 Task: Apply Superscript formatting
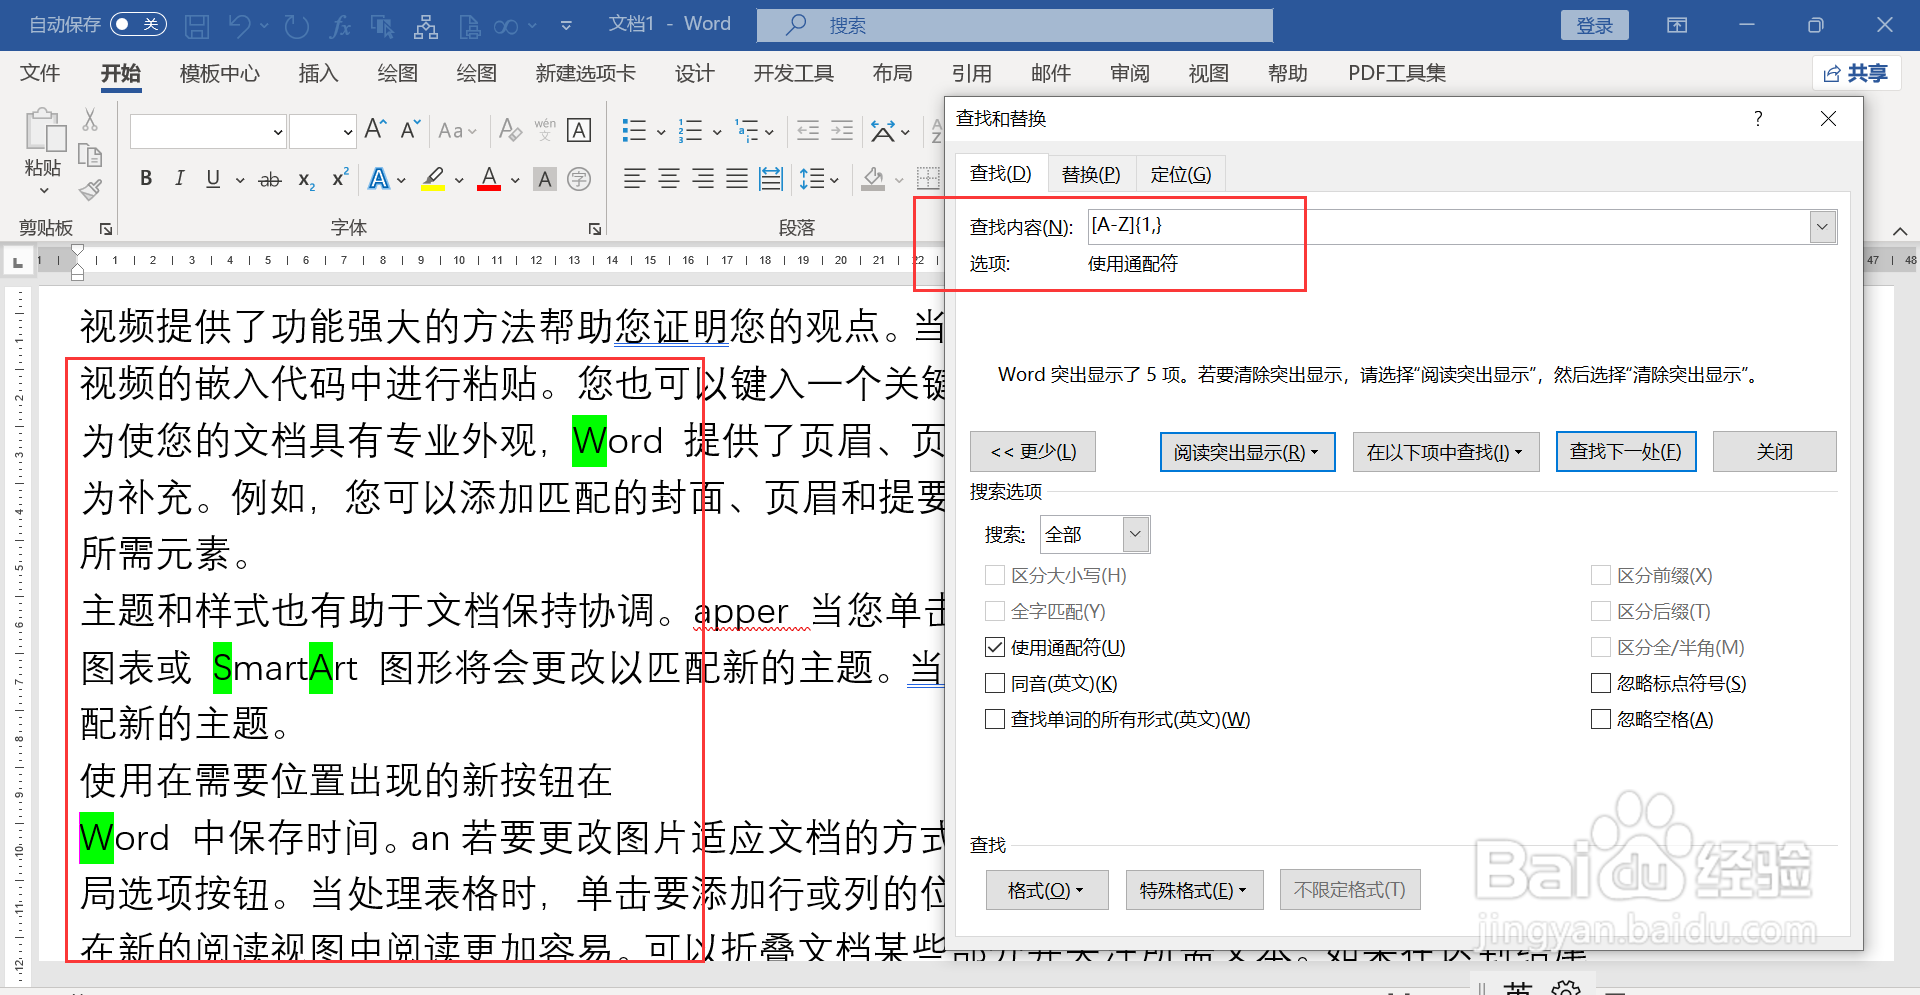click(x=340, y=178)
